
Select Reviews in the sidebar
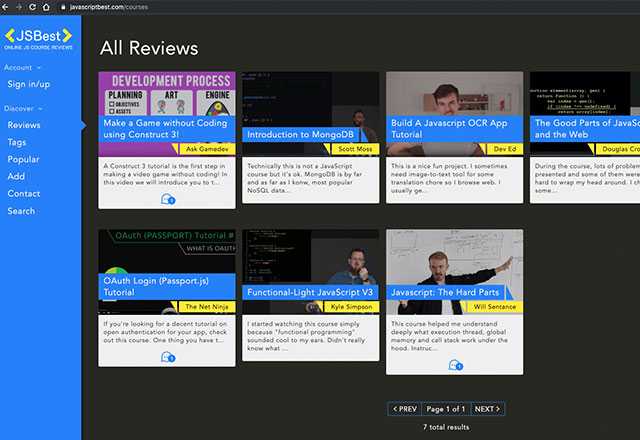coord(24,125)
